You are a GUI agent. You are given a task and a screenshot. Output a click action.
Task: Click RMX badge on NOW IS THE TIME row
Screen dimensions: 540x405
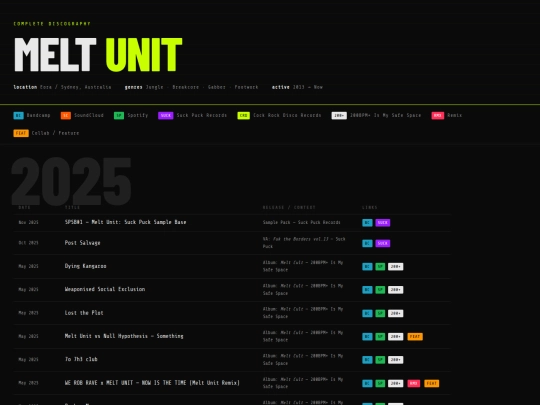[x=414, y=383]
